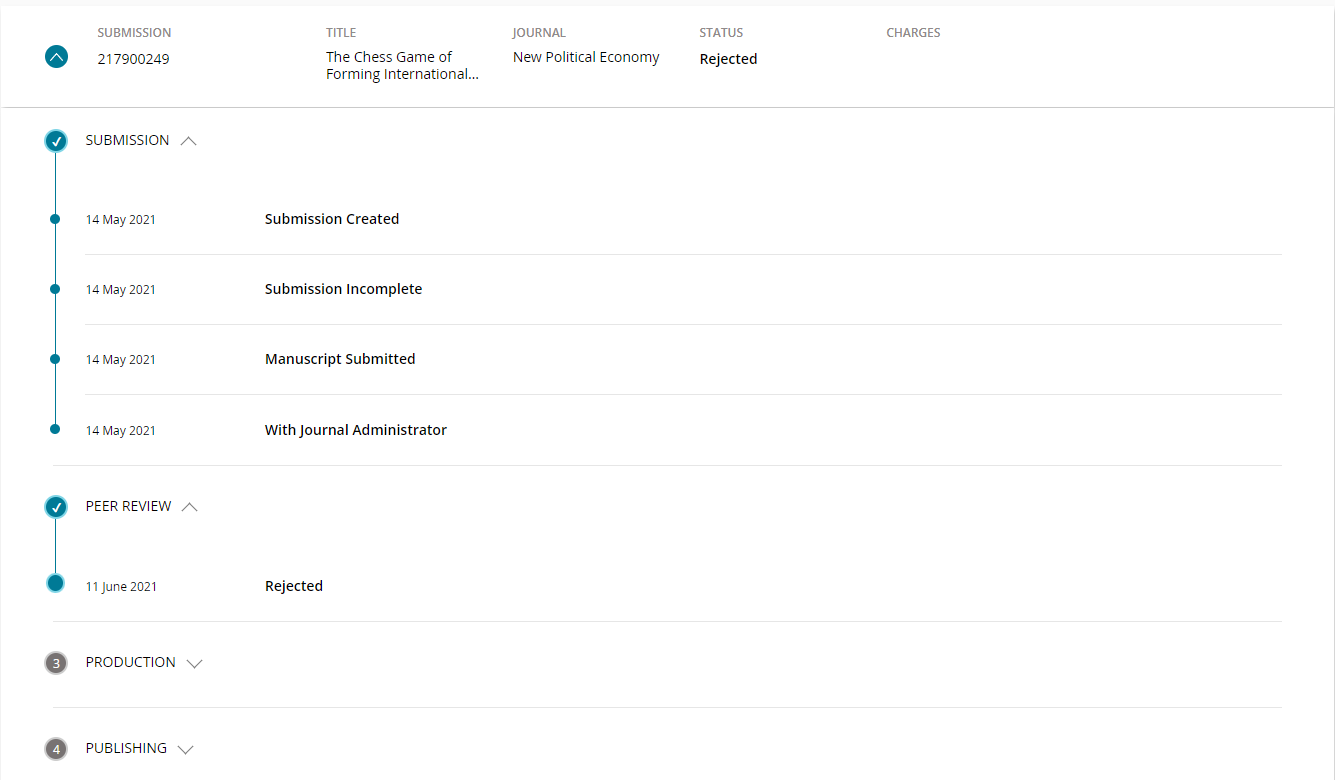Click the JOURNAL column header

click(539, 33)
